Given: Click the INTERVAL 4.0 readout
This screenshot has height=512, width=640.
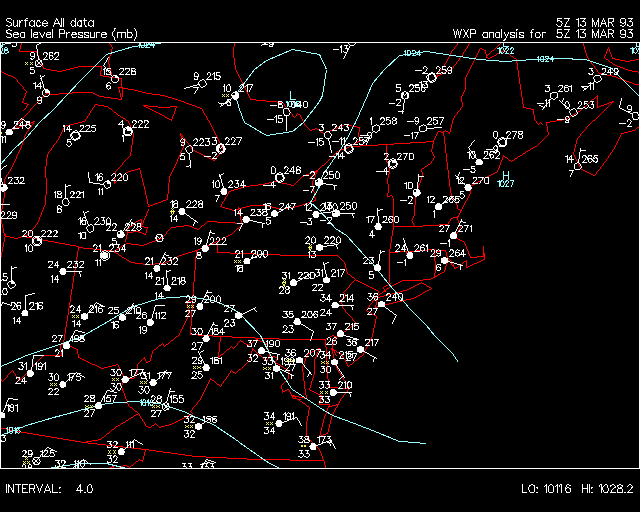Looking at the screenshot, I should coord(50,489).
